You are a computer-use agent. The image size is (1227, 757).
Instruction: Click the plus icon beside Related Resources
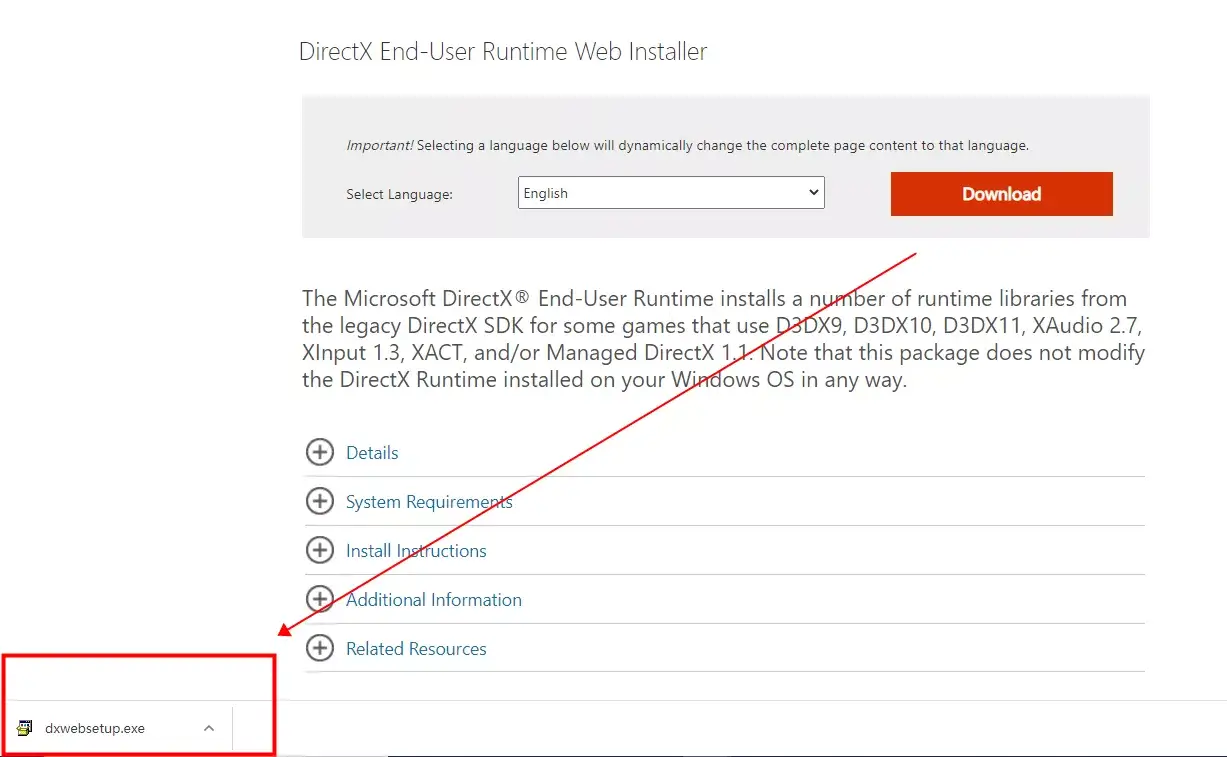coord(319,648)
